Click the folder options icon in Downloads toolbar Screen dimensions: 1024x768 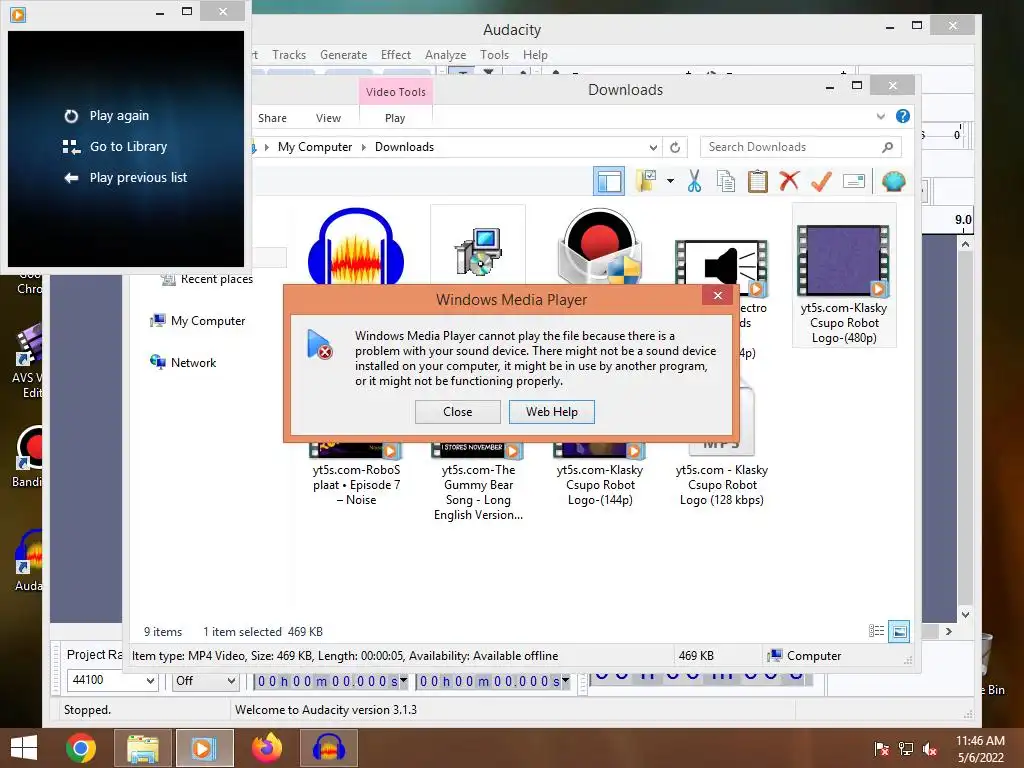click(647, 181)
